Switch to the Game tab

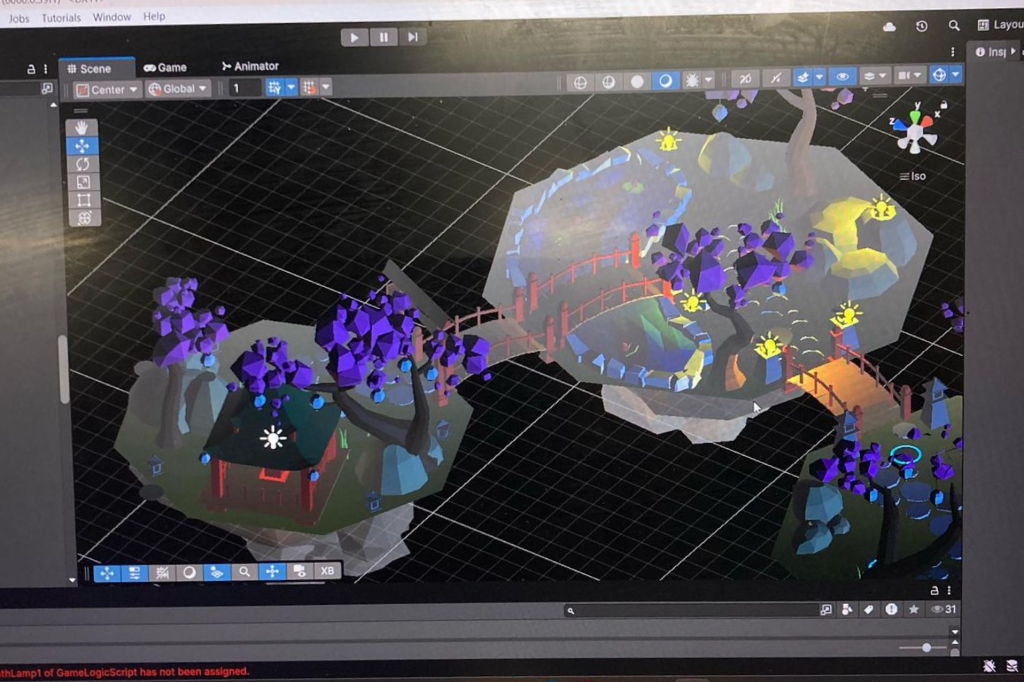coord(166,67)
